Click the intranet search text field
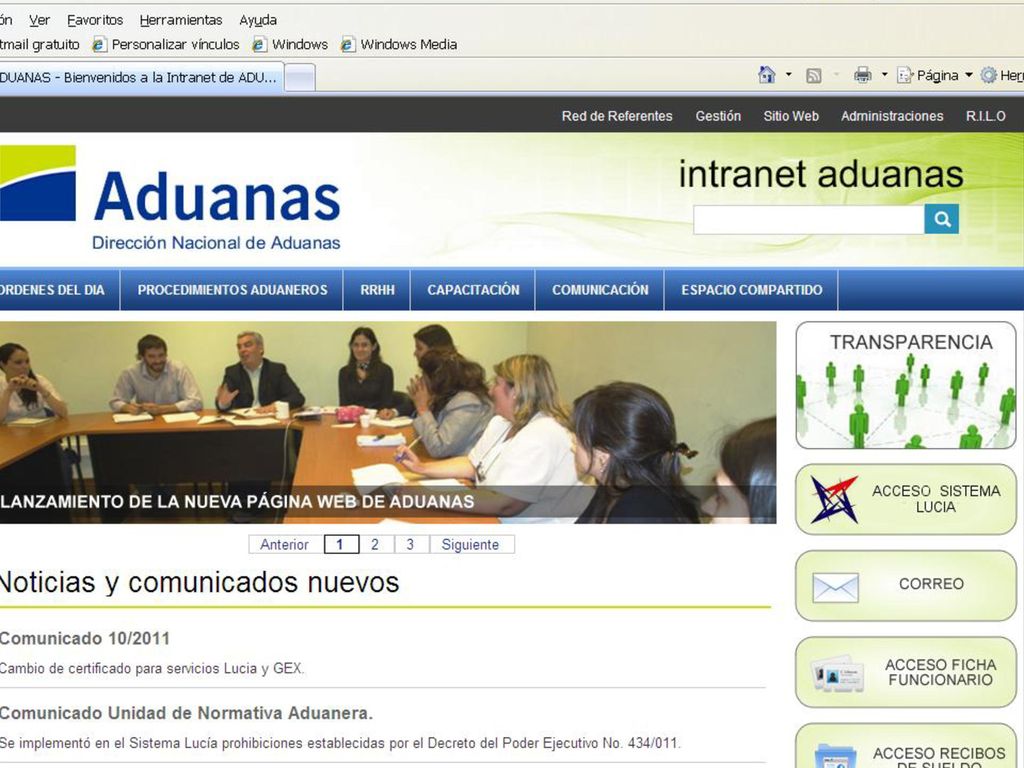1024x768 pixels. pyautogui.click(x=808, y=219)
